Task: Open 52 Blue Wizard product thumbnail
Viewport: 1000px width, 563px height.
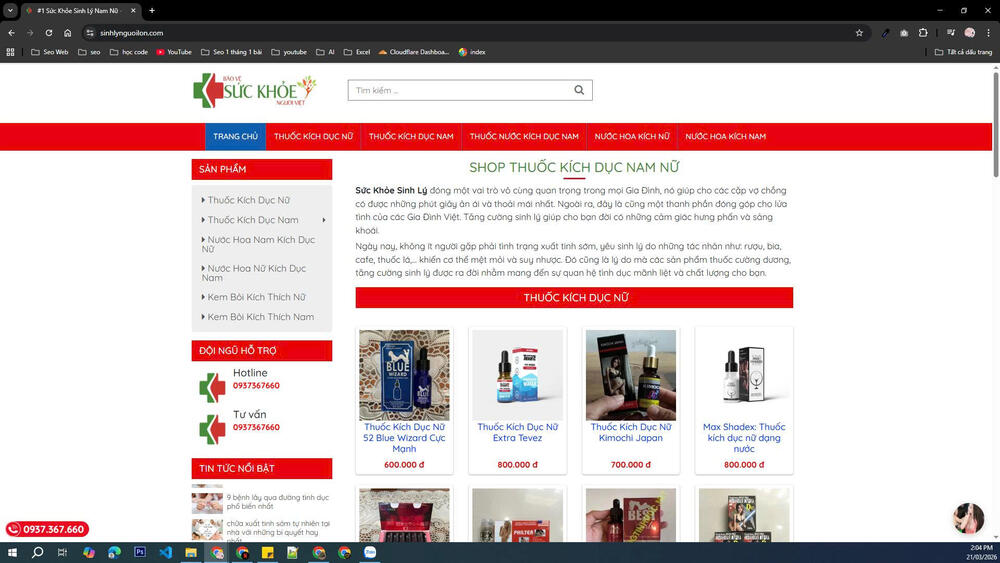Action: 404,375
